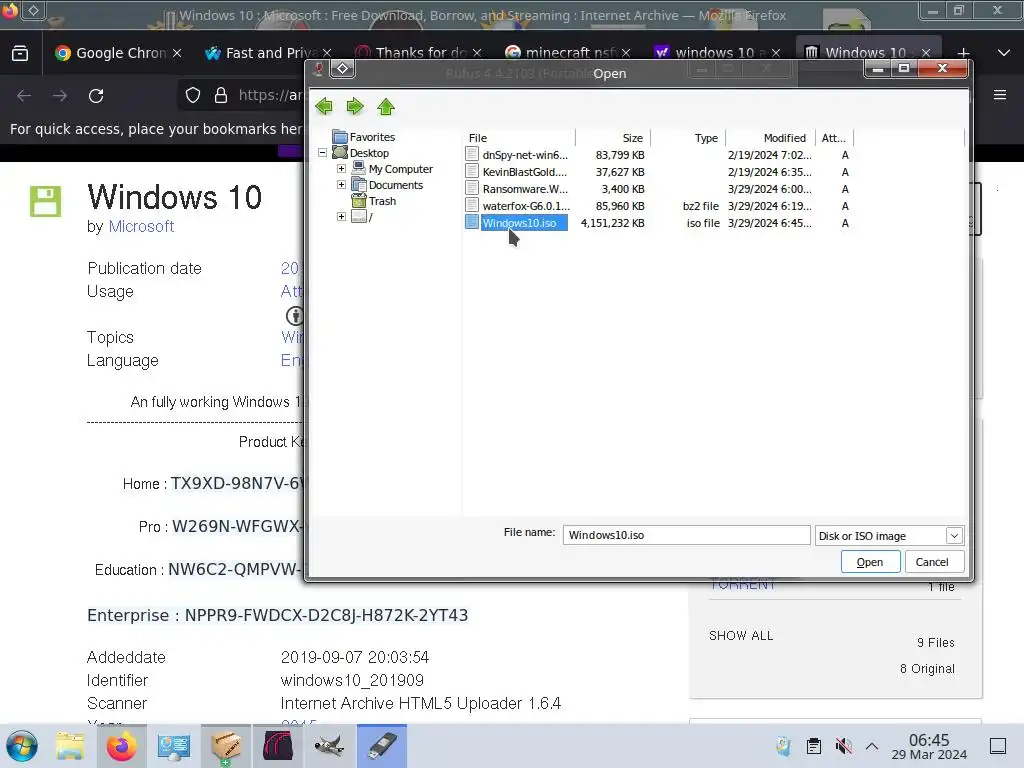Open the Start menu orb
This screenshot has width=1024, height=768.
click(22, 746)
